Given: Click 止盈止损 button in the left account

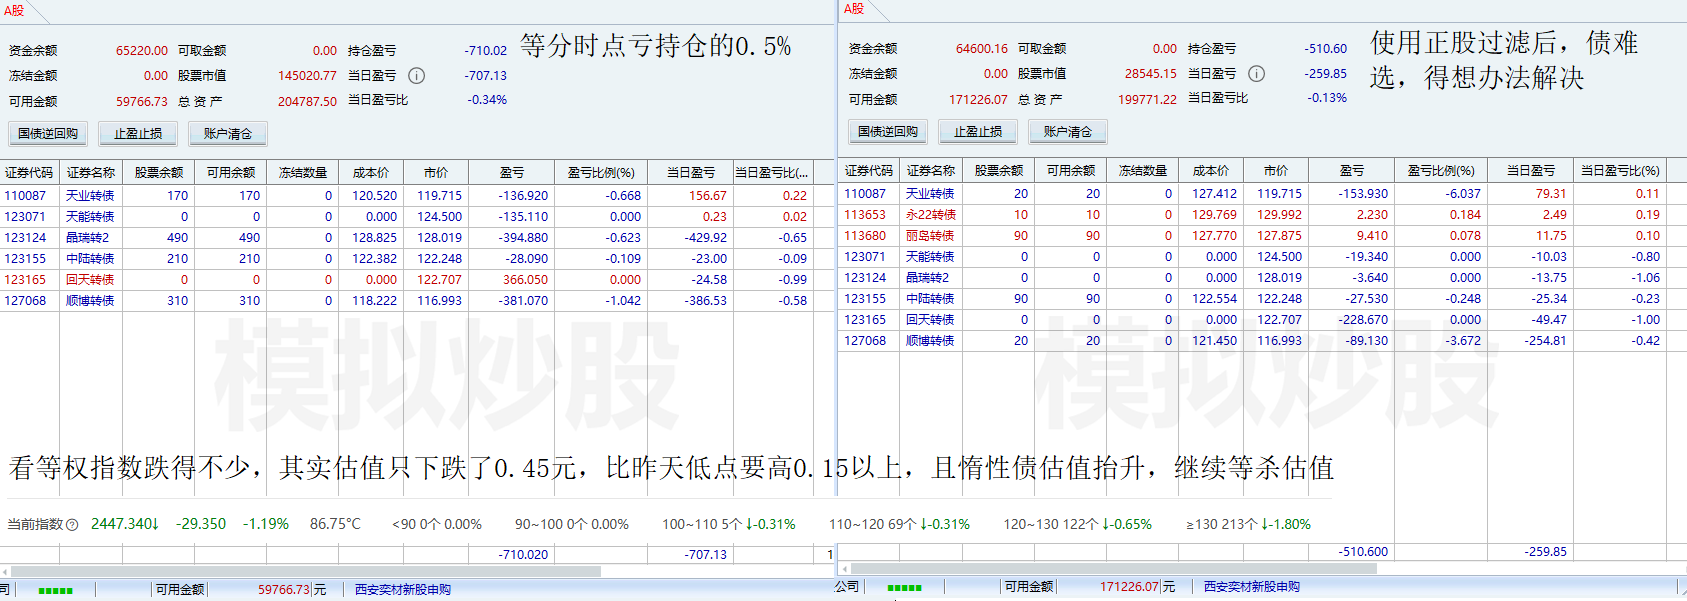Looking at the screenshot, I should click(138, 133).
